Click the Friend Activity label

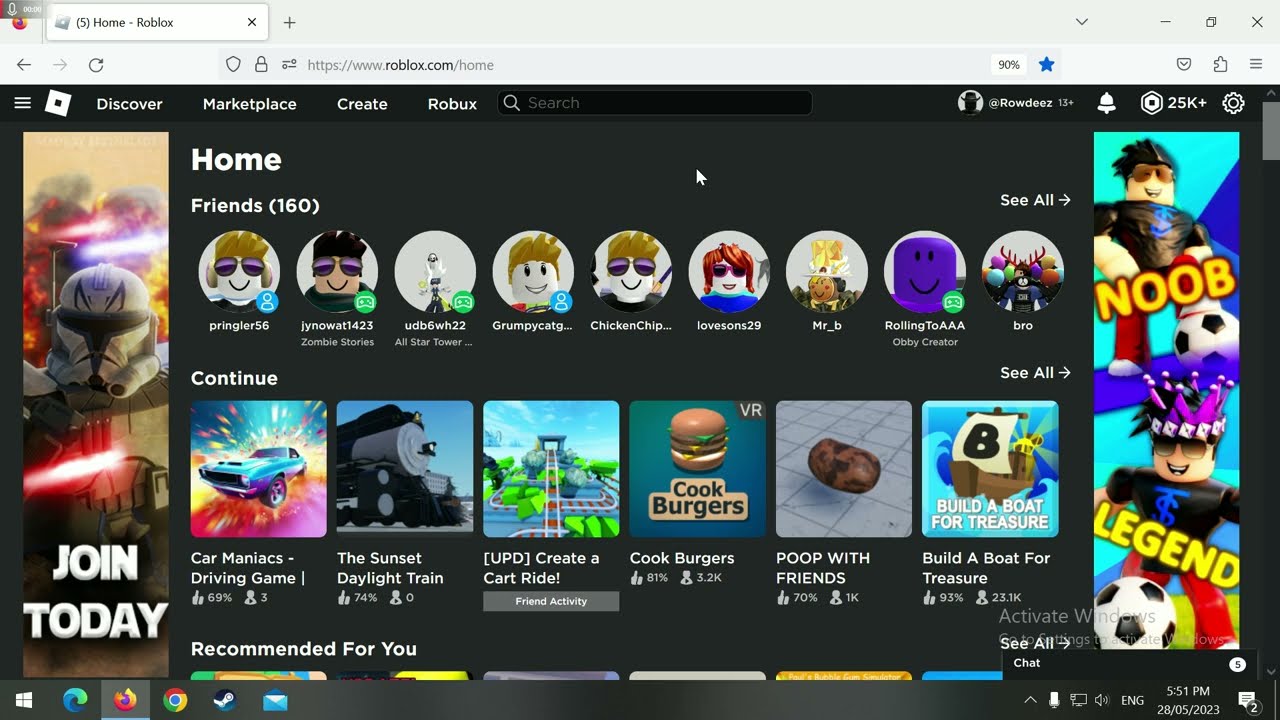coord(551,601)
